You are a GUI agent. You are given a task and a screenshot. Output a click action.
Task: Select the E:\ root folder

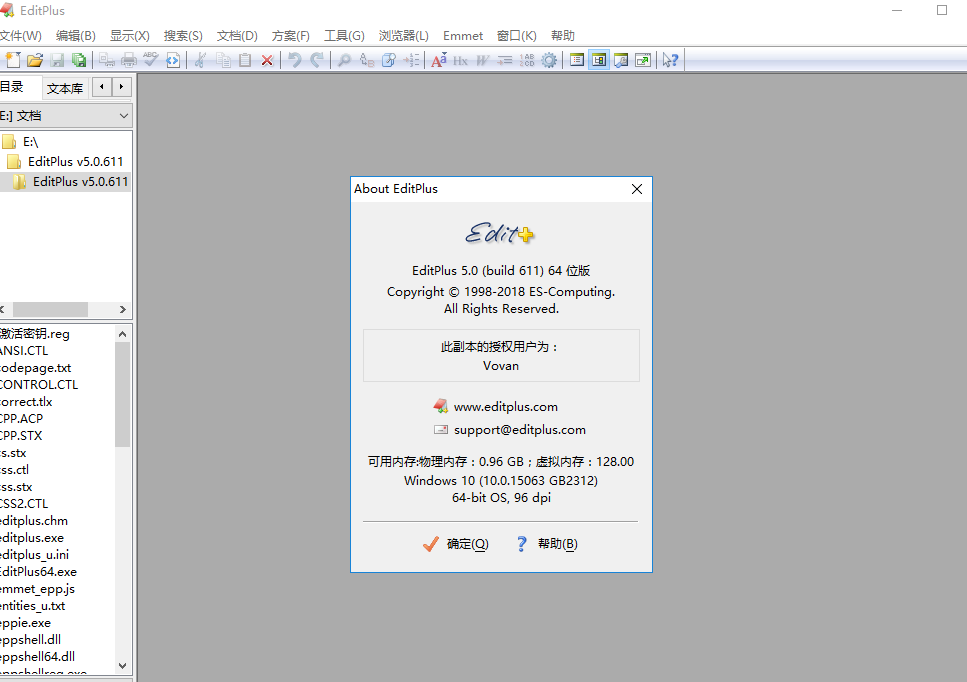pyautogui.click(x=30, y=142)
